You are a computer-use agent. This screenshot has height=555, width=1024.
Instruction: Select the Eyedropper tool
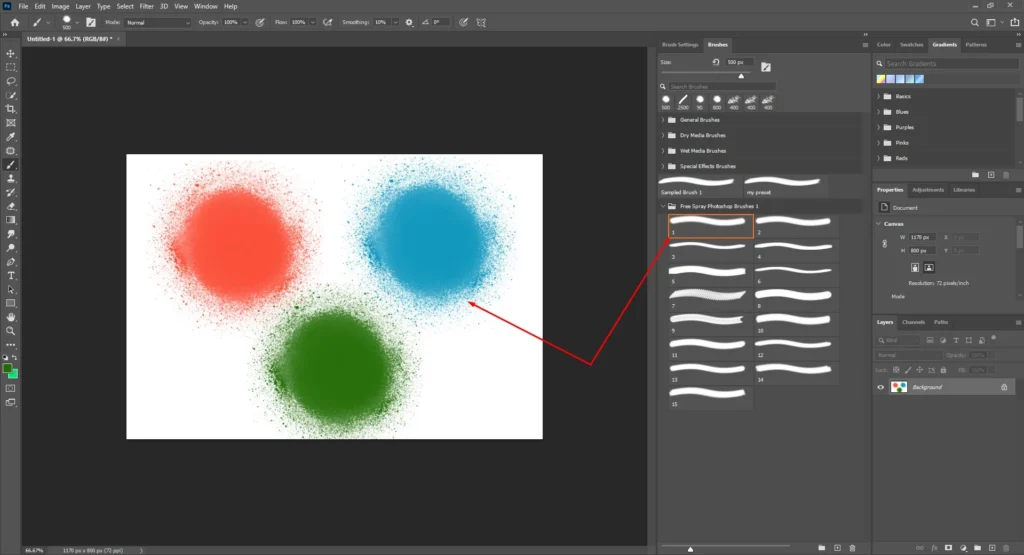(x=10, y=136)
